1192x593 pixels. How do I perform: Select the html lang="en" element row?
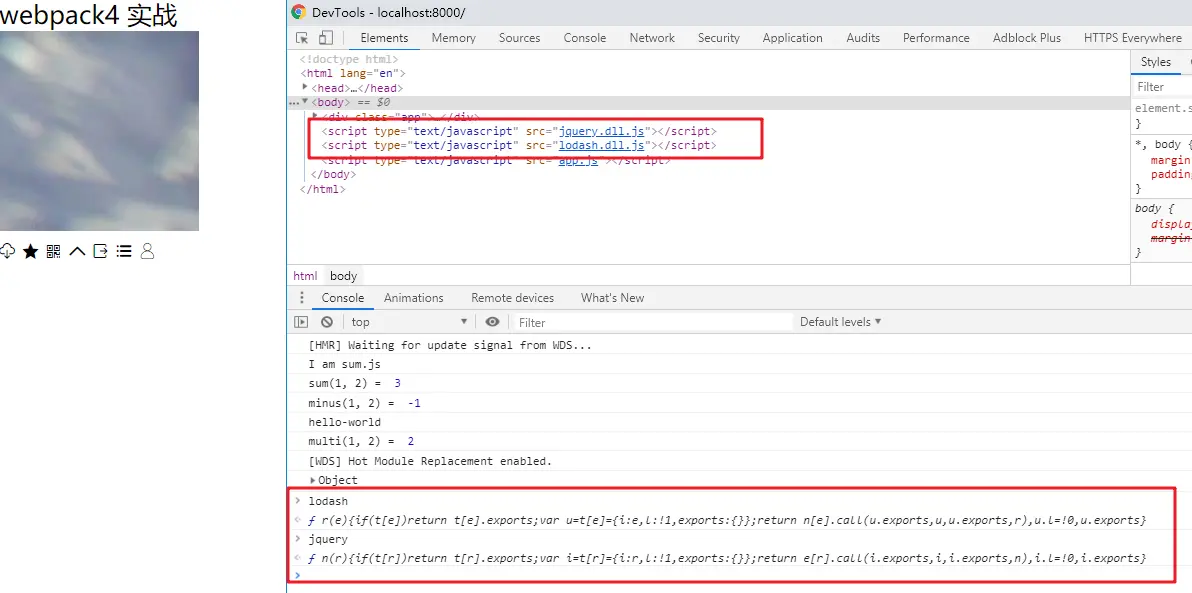click(x=353, y=74)
